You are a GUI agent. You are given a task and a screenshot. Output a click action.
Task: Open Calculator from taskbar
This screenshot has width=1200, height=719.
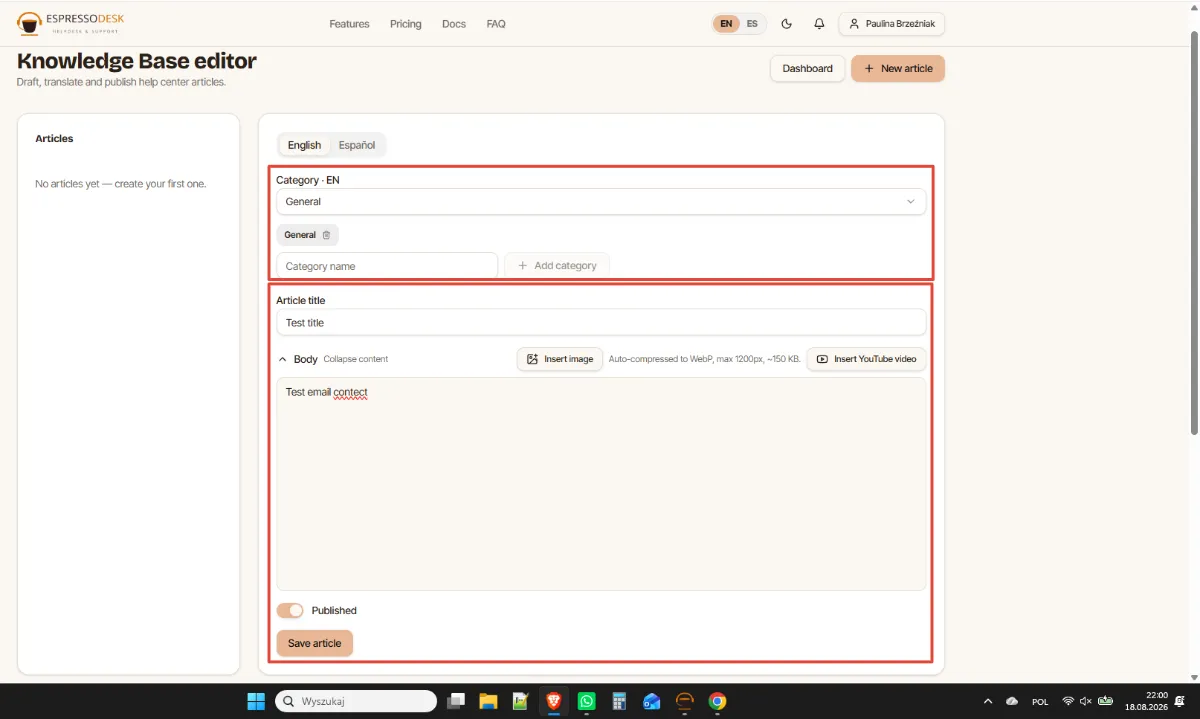619,701
